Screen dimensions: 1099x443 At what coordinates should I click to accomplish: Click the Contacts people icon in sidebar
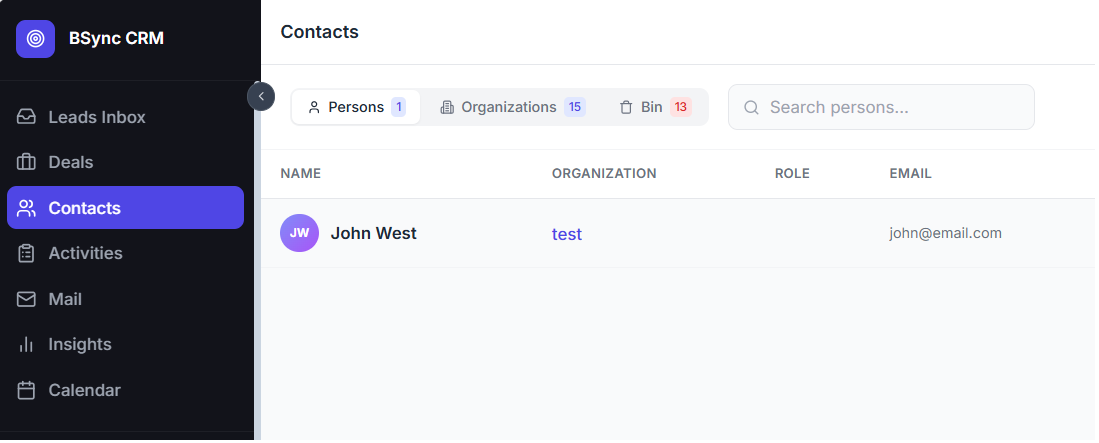pos(26,208)
